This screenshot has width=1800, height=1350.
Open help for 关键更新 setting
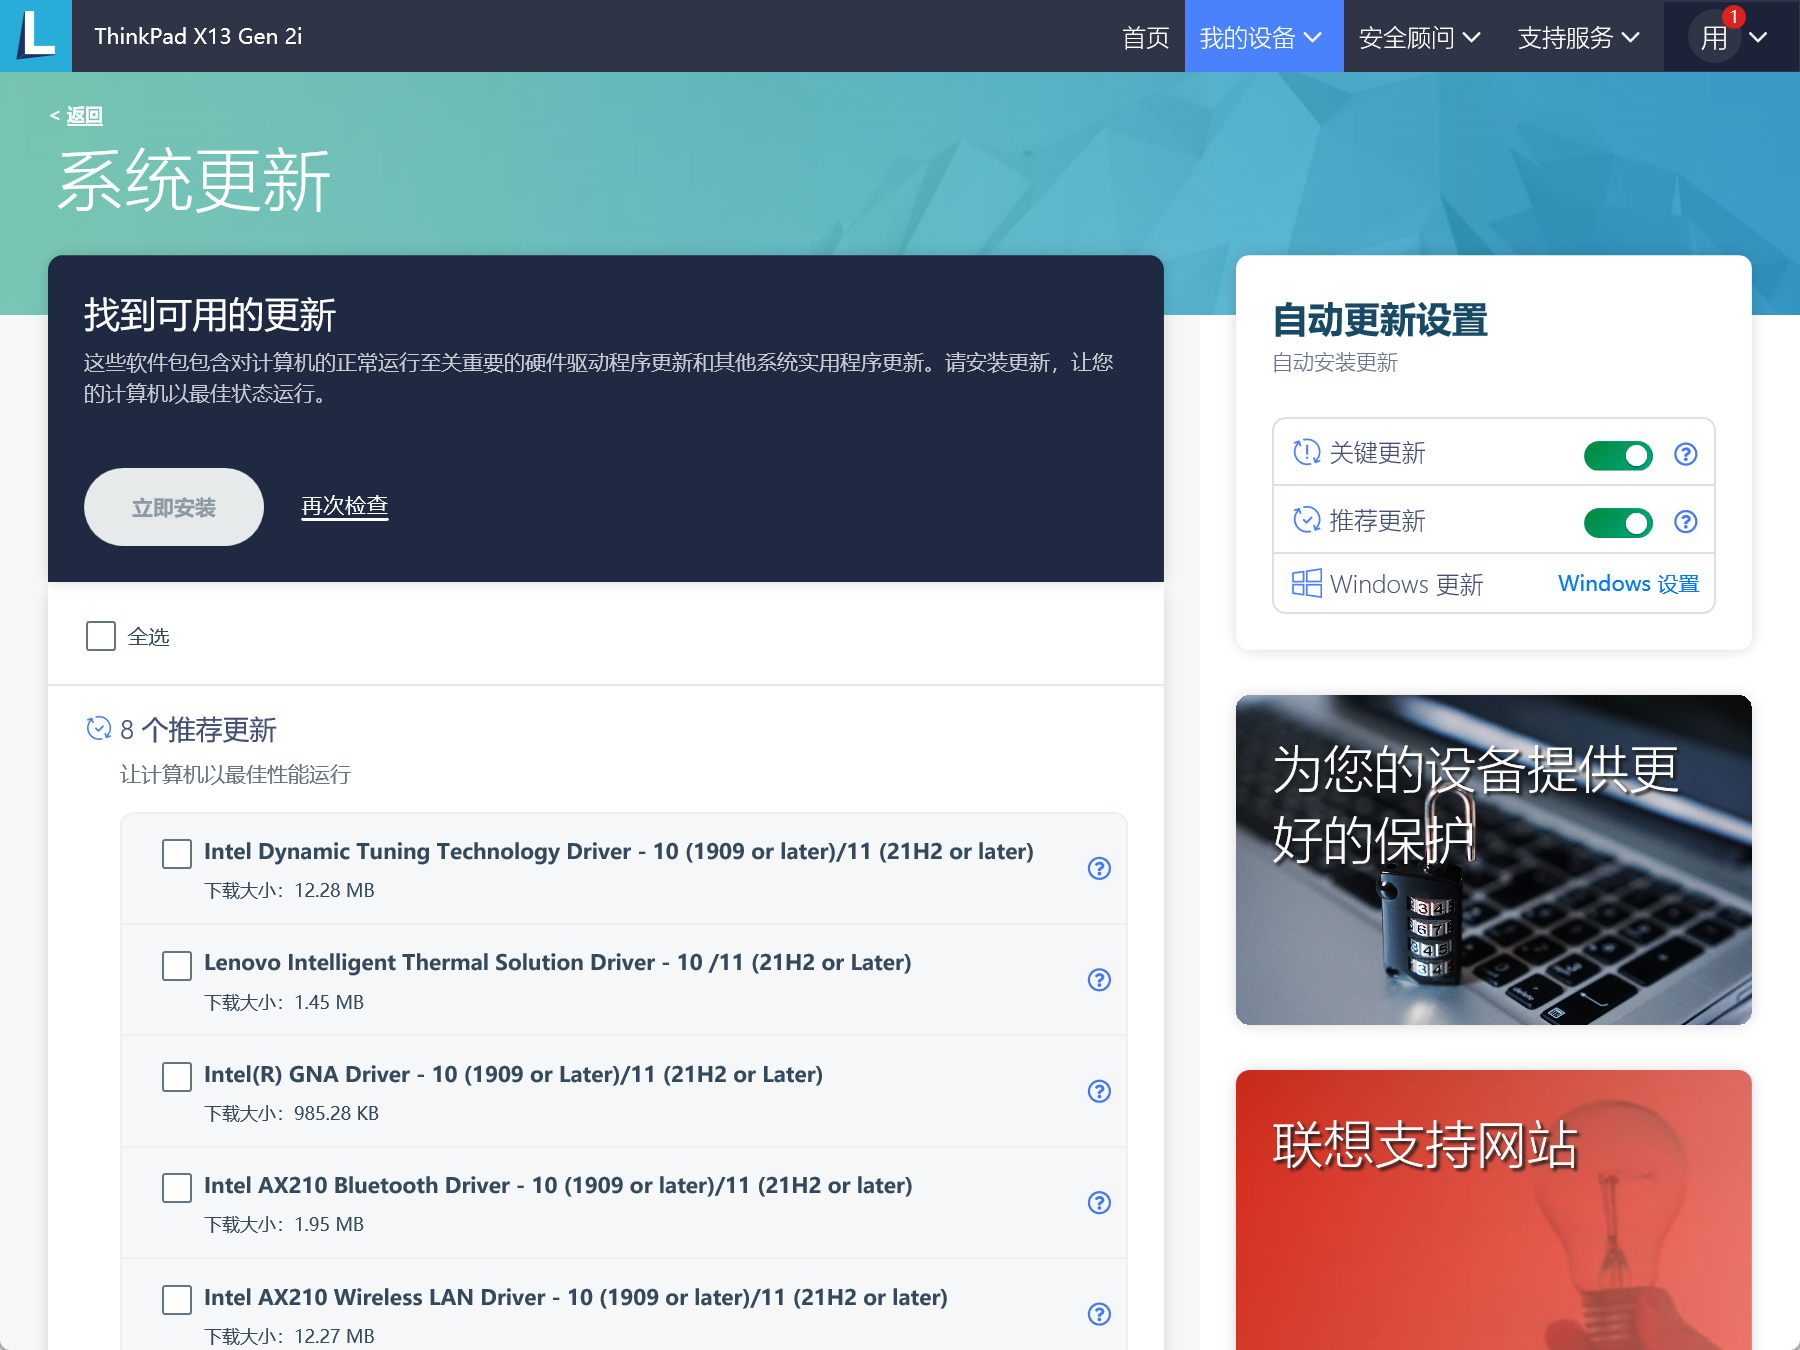tap(1686, 454)
